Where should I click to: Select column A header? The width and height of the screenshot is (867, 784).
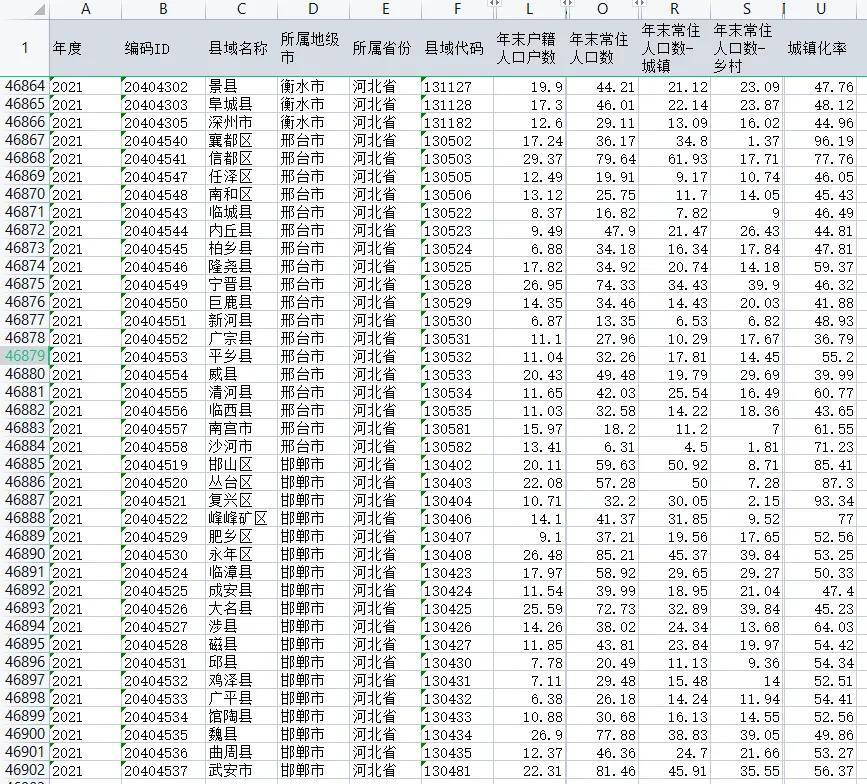tap(85, 9)
